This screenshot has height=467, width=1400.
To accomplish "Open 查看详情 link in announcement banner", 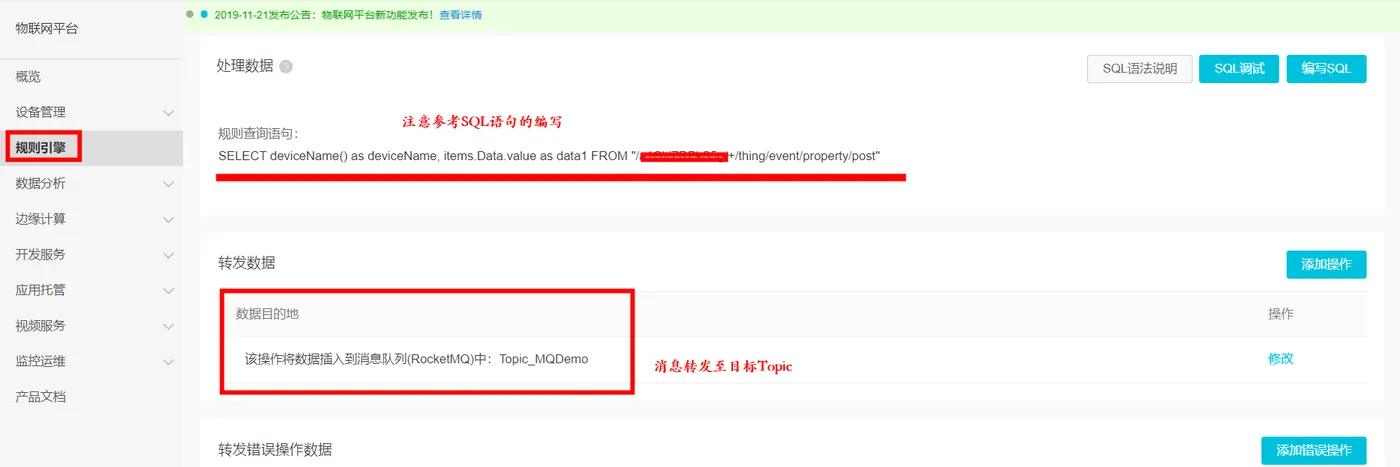I will pos(460,15).
